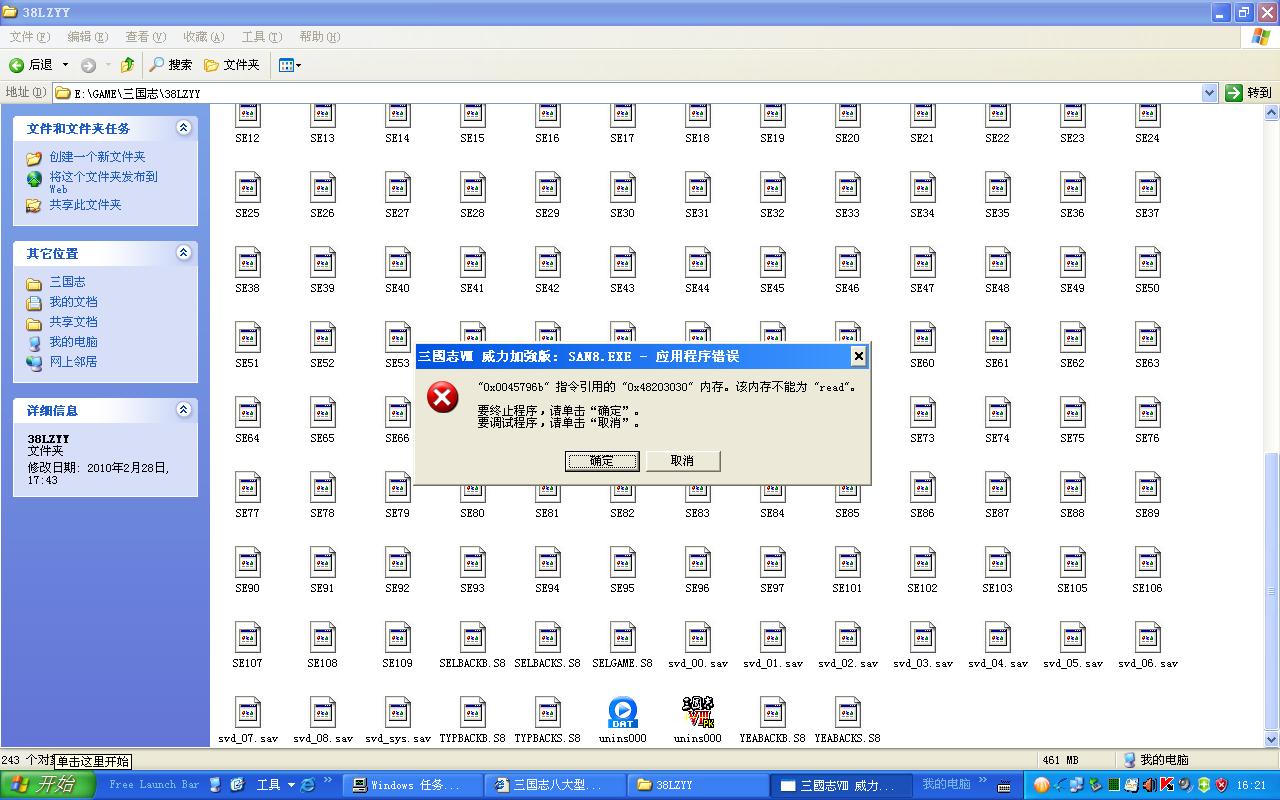The height and width of the screenshot is (800, 1280).
Task: Collapse the 详细信息 panel
Action: click(x=183, y=410)
